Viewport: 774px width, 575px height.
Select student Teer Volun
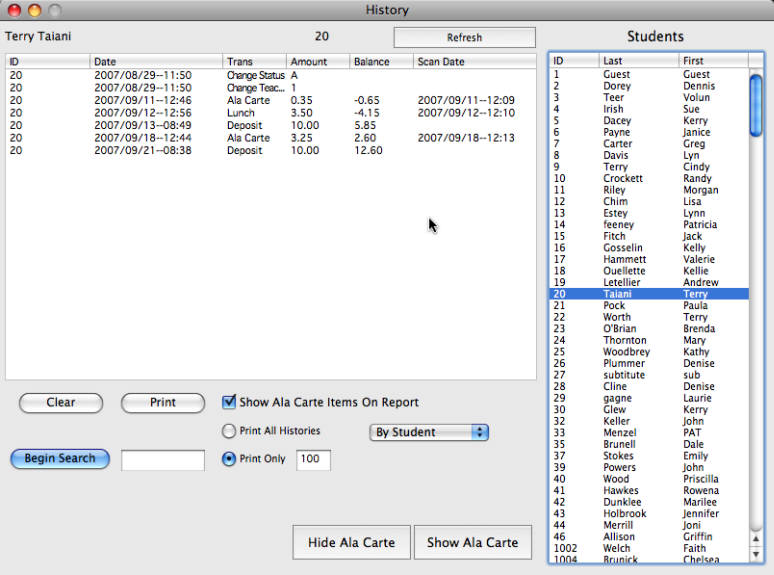pyautogui.click(x=649, y=97)
